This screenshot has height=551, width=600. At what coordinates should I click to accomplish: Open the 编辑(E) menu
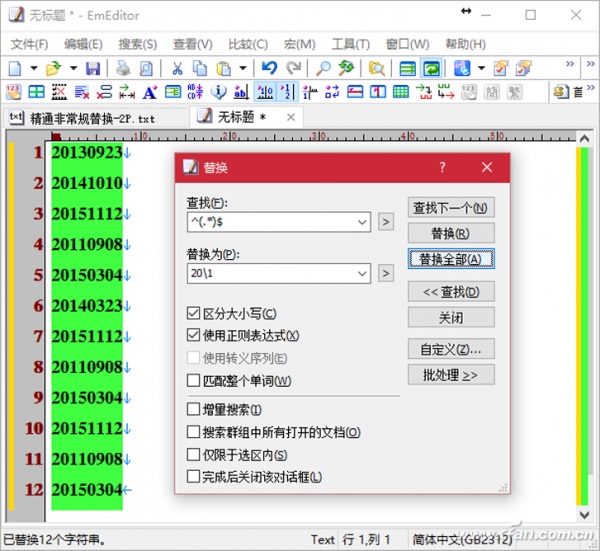pos(83,44)
